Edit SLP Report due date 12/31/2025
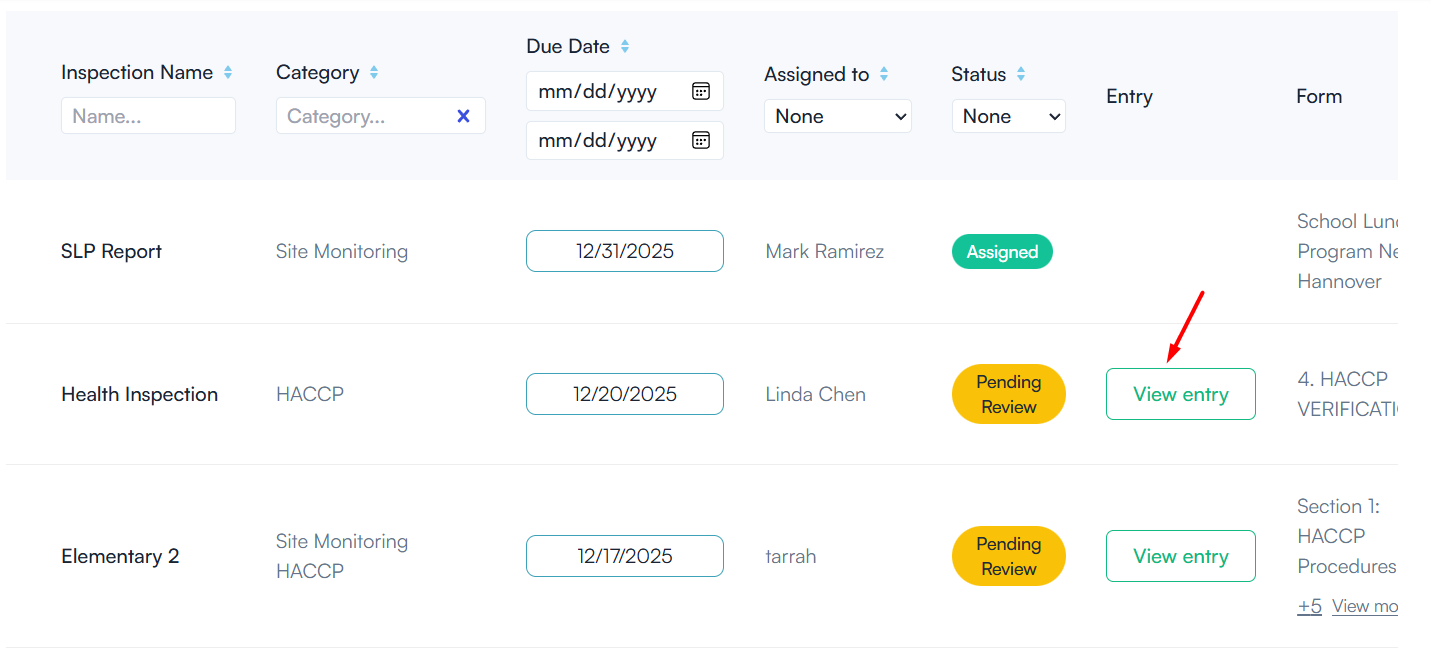Image resolution: width=1431 pixels, height=657 pixels. pyautogui.click(x=624, y=251)
